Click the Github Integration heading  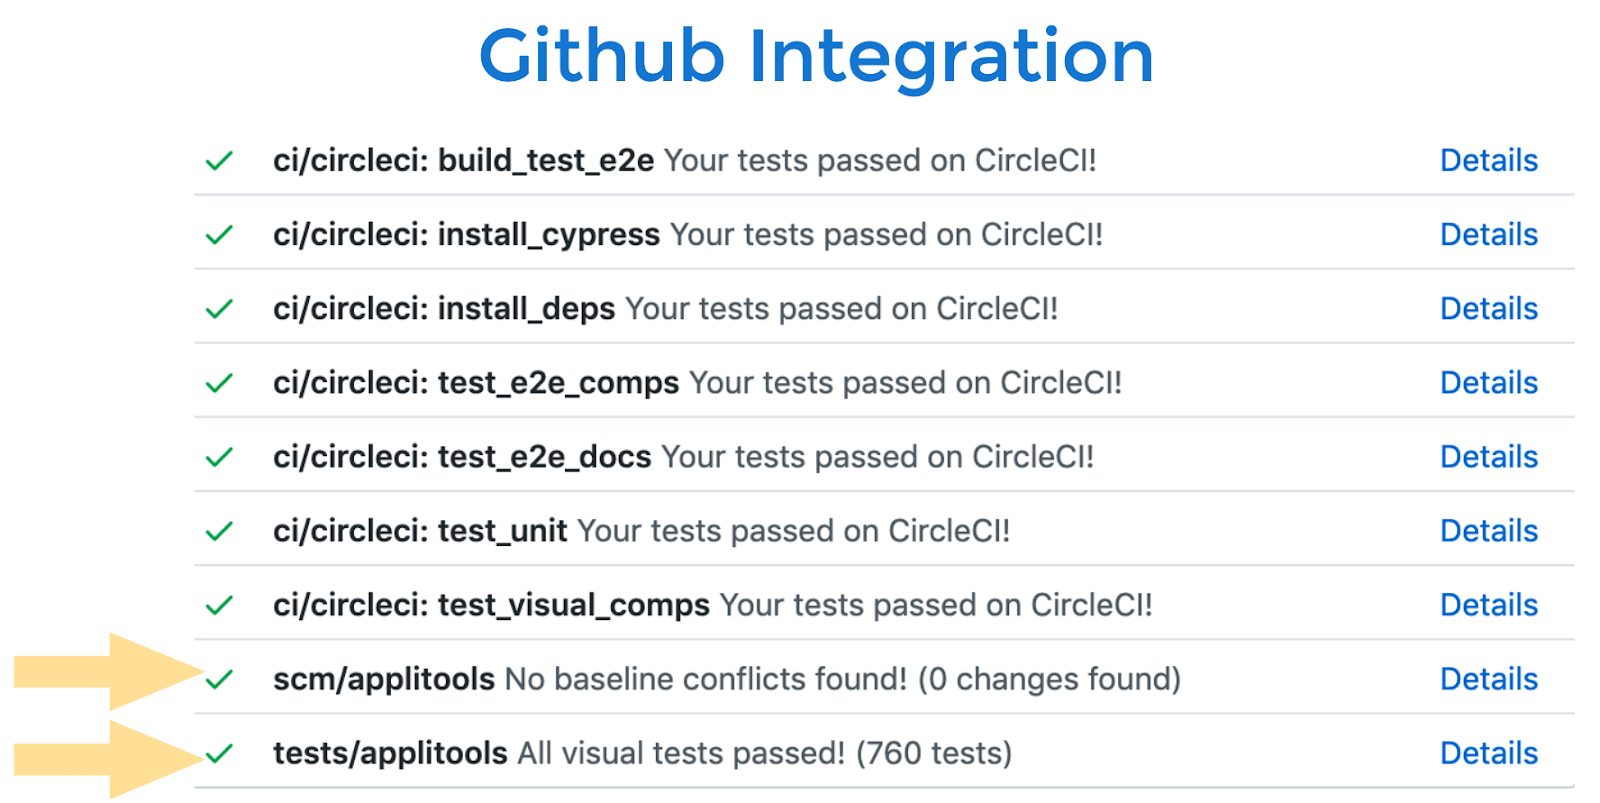816,56
